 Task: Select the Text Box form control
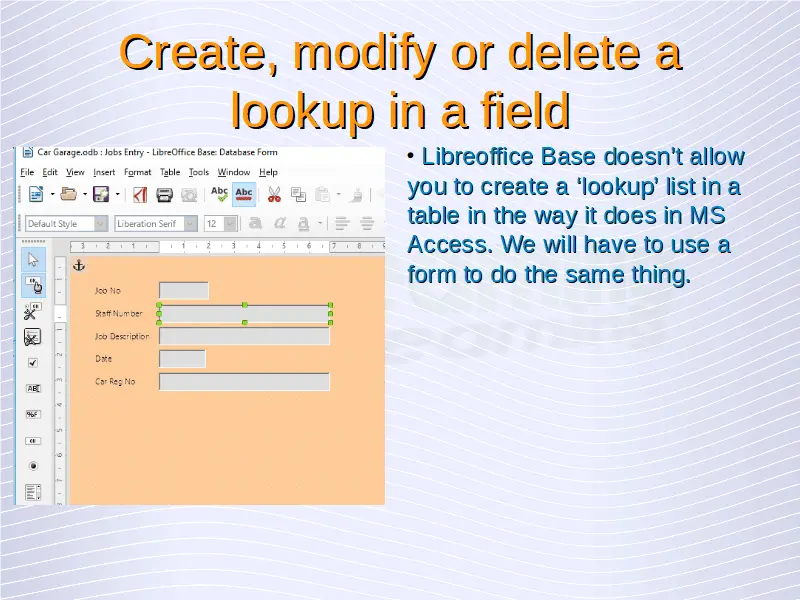tap(33, 388)
